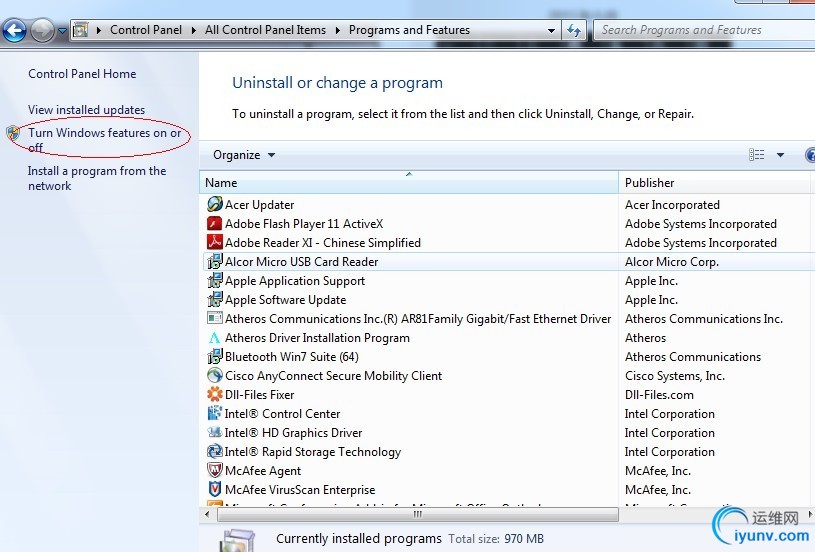
Task: Open the blue Help button
Action: 810,155
